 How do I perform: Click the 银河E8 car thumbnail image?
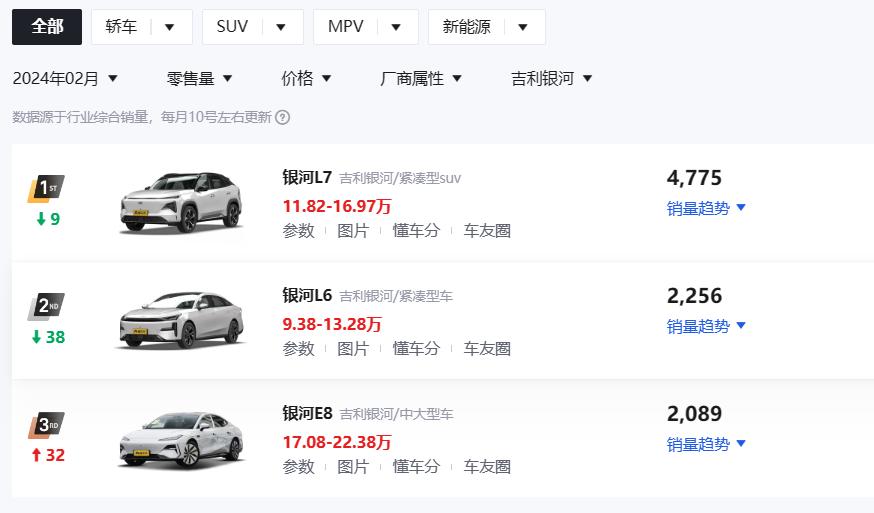[x=181, y=439]
